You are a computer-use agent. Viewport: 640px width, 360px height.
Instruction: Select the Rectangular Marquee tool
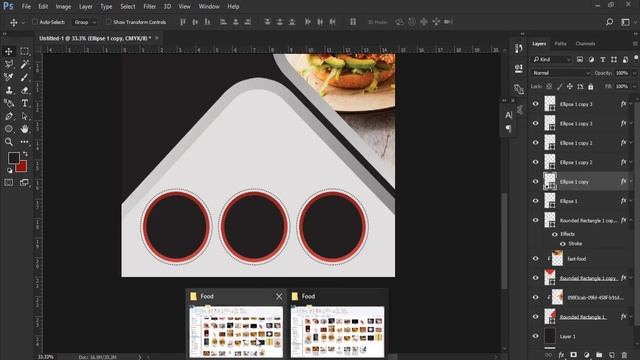(x=24, y=51)
